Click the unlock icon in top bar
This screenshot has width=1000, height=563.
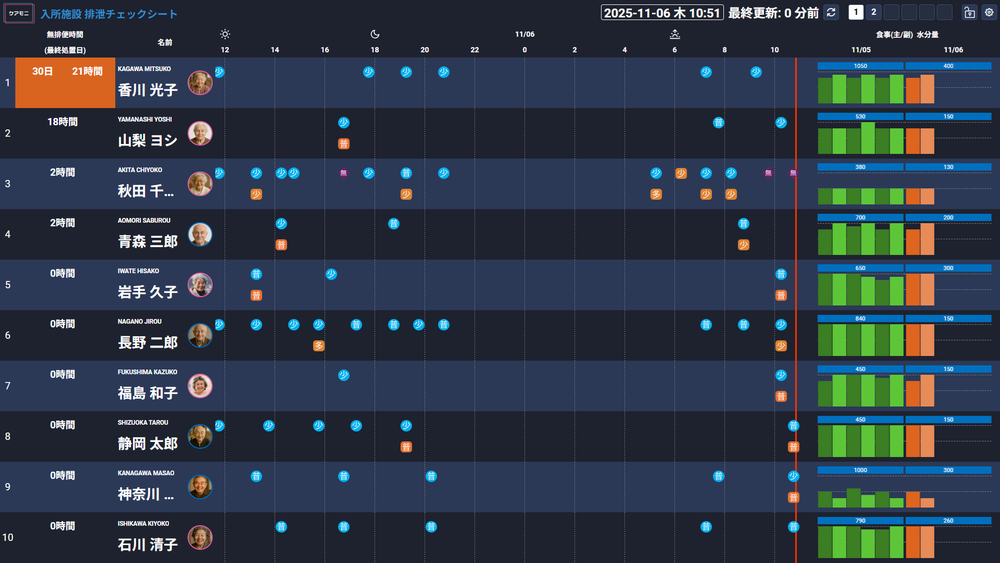(x=969, y=12)
